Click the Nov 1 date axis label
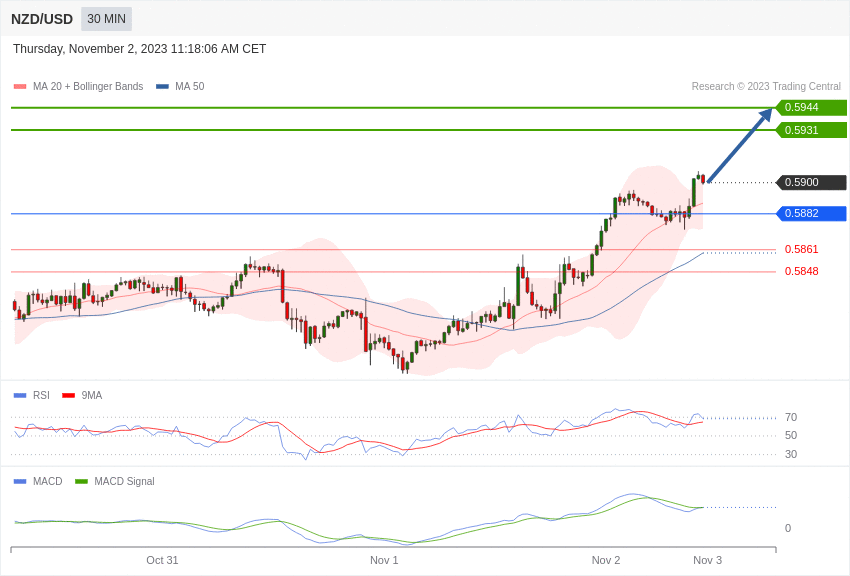 [x=384, y=560]
